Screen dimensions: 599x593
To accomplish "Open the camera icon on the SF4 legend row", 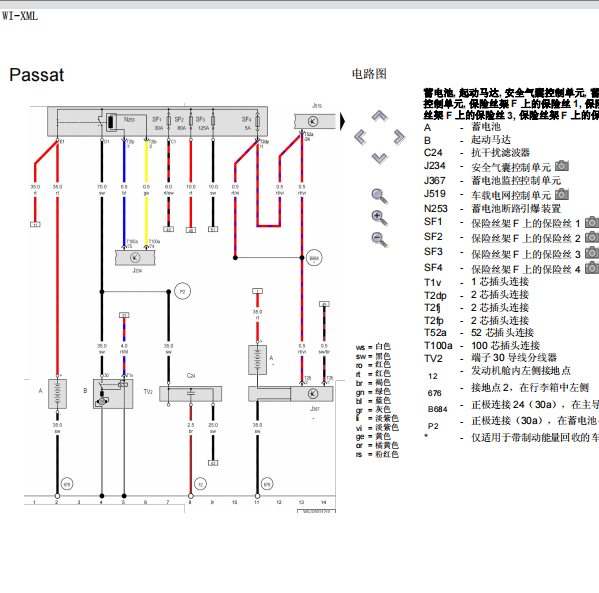I will point(592,268).
